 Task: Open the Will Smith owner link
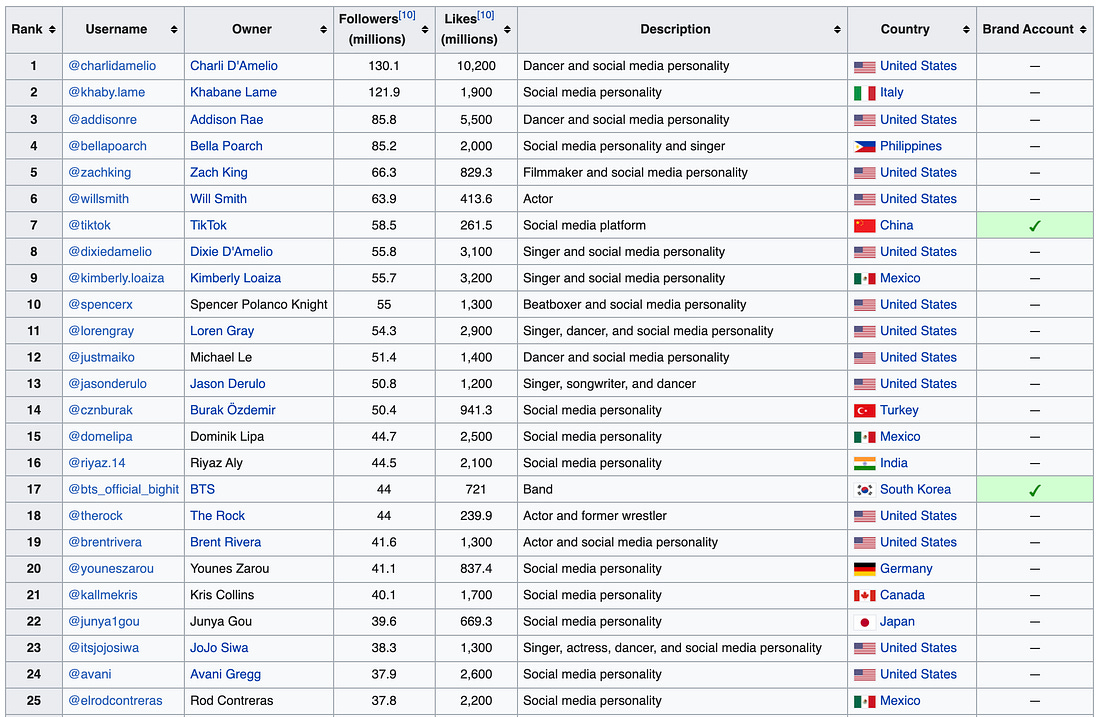coord(218,199)
